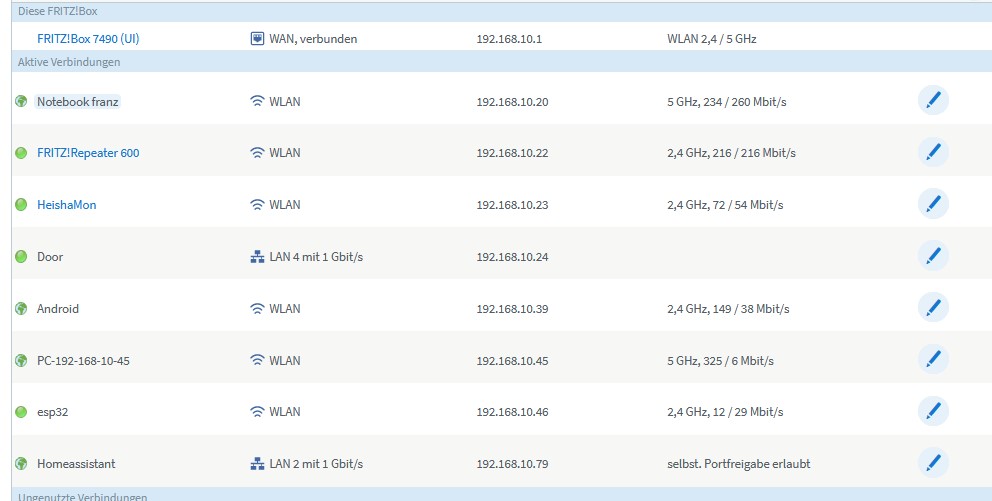Edit the Notebook franz device entry

pos(932,101)
